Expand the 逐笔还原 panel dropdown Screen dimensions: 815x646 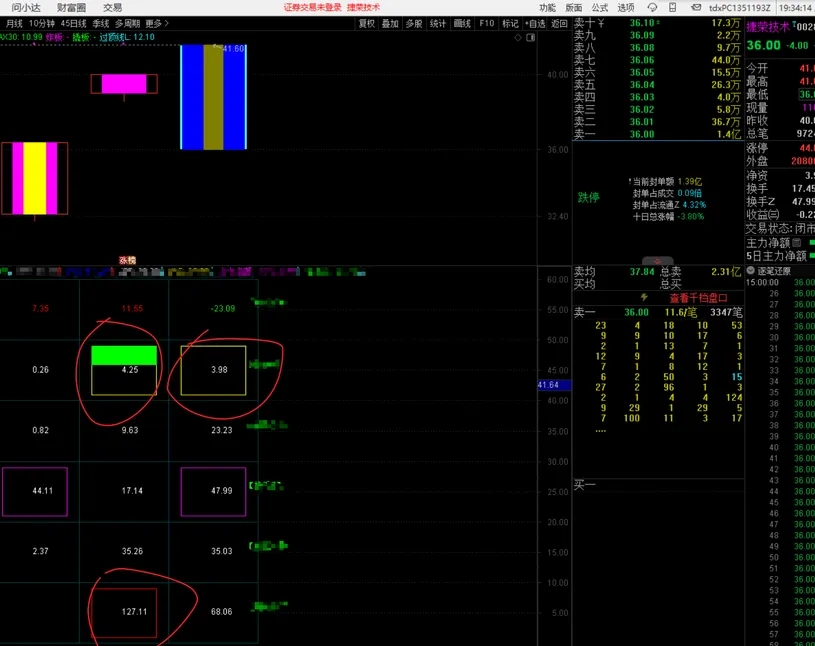tap(750, 270)
